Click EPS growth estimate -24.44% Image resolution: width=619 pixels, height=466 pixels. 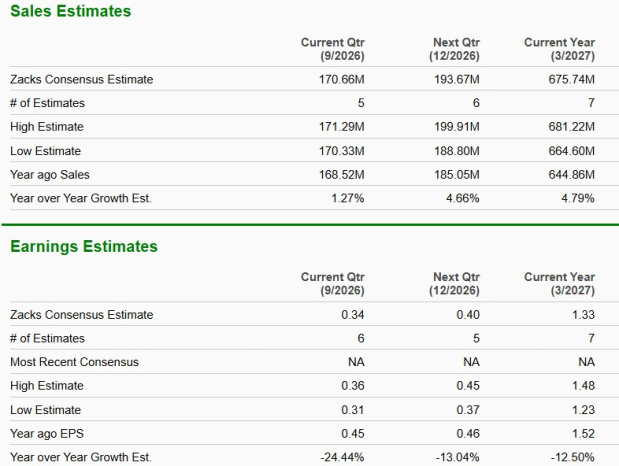[342, 457]
